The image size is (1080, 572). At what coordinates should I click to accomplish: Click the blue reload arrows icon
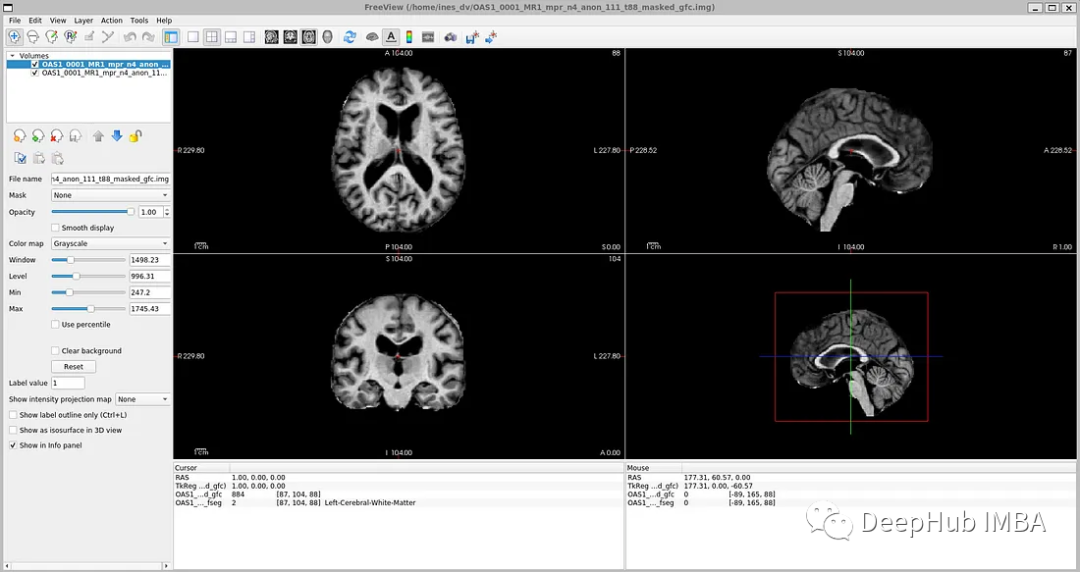pyautogui.click(x=350, y=37)
